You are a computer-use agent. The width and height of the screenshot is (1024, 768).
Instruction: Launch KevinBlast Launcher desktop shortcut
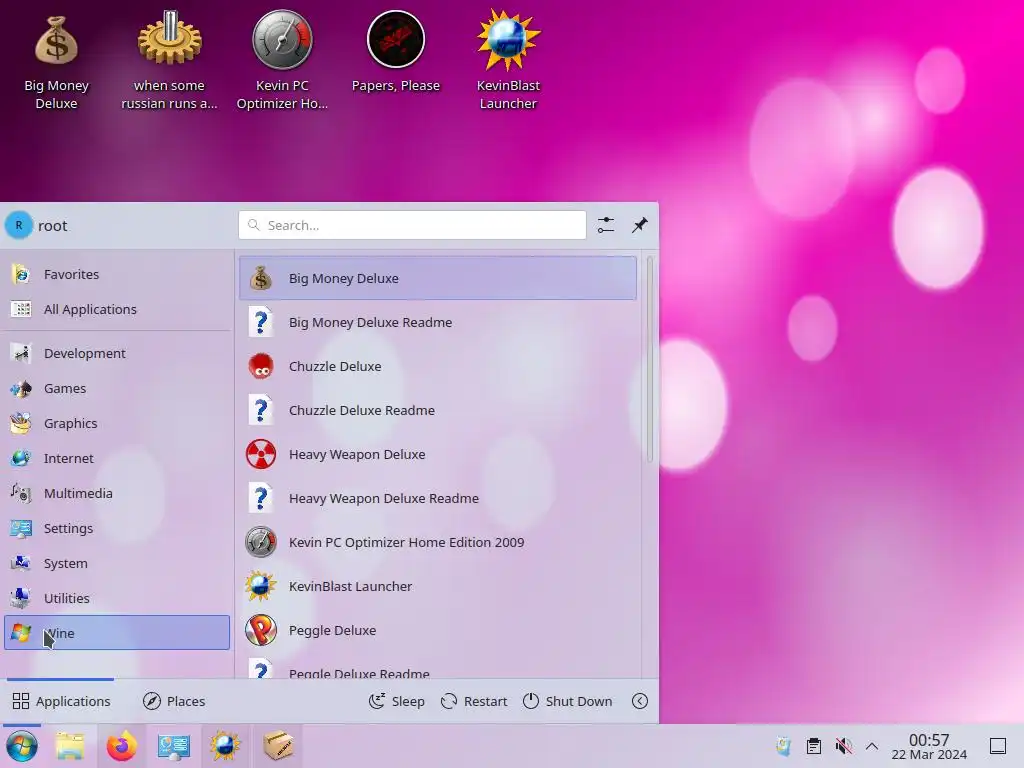click(508, 62)
